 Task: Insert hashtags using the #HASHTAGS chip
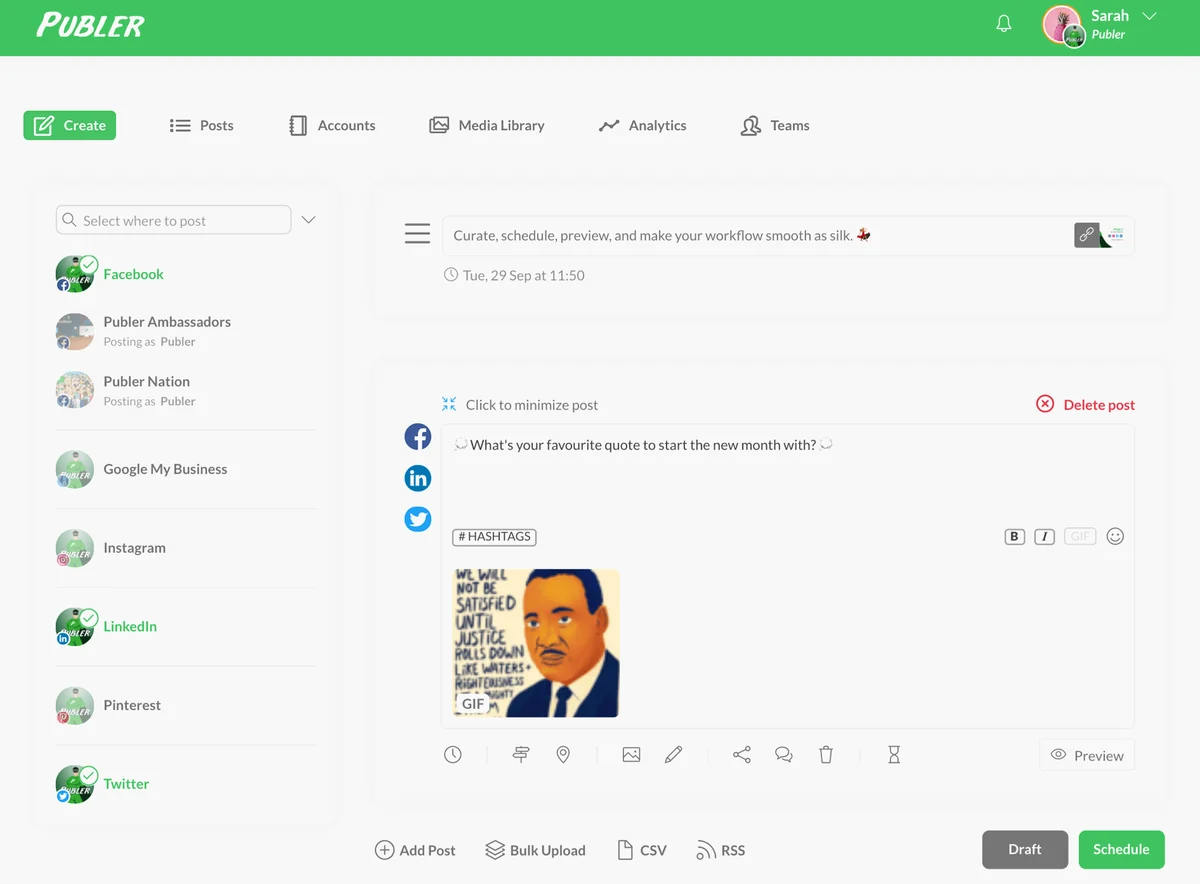(493, 536)
